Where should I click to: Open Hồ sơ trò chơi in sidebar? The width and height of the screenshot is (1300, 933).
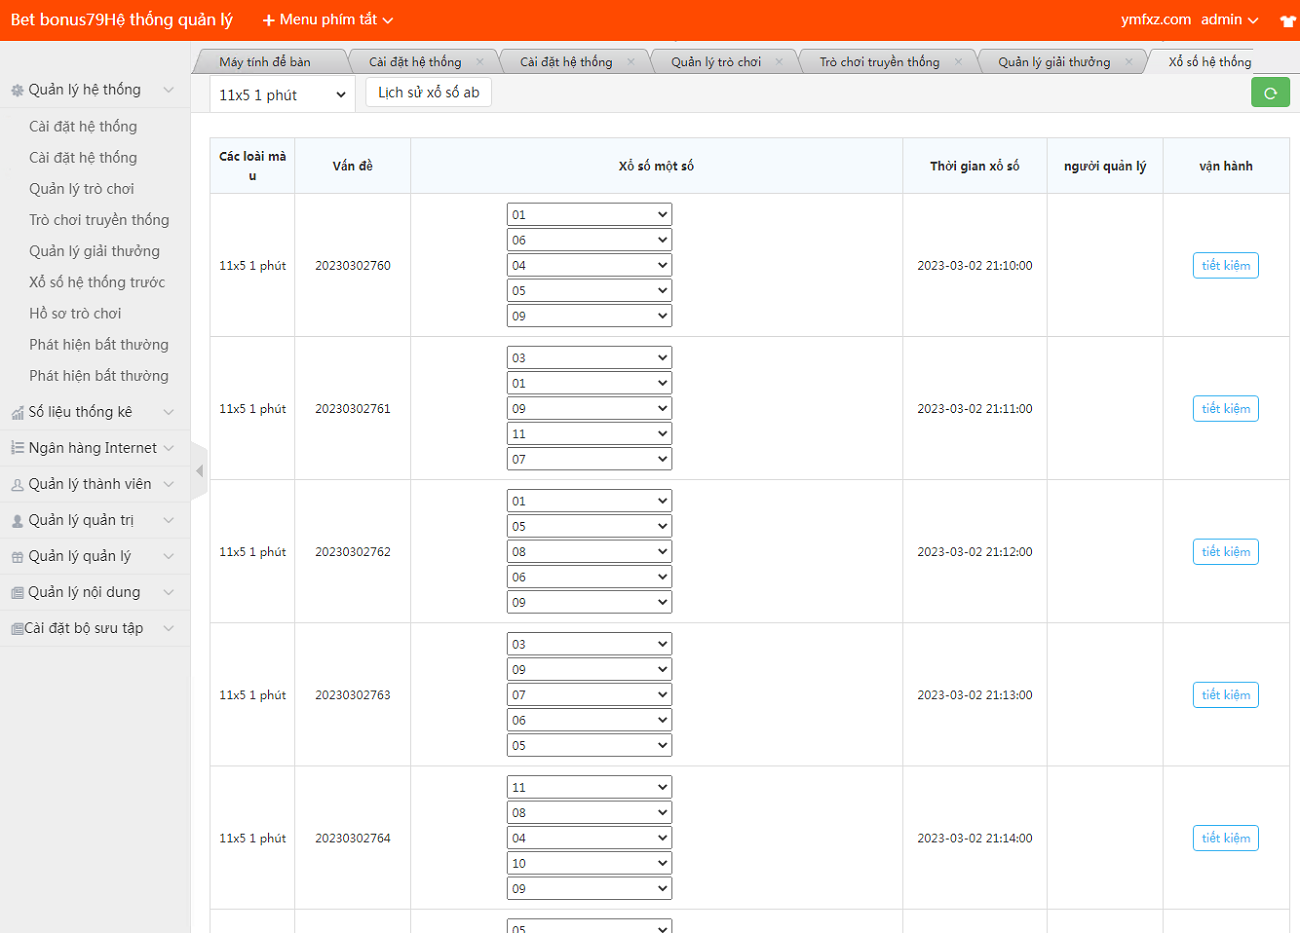(75, 313)
